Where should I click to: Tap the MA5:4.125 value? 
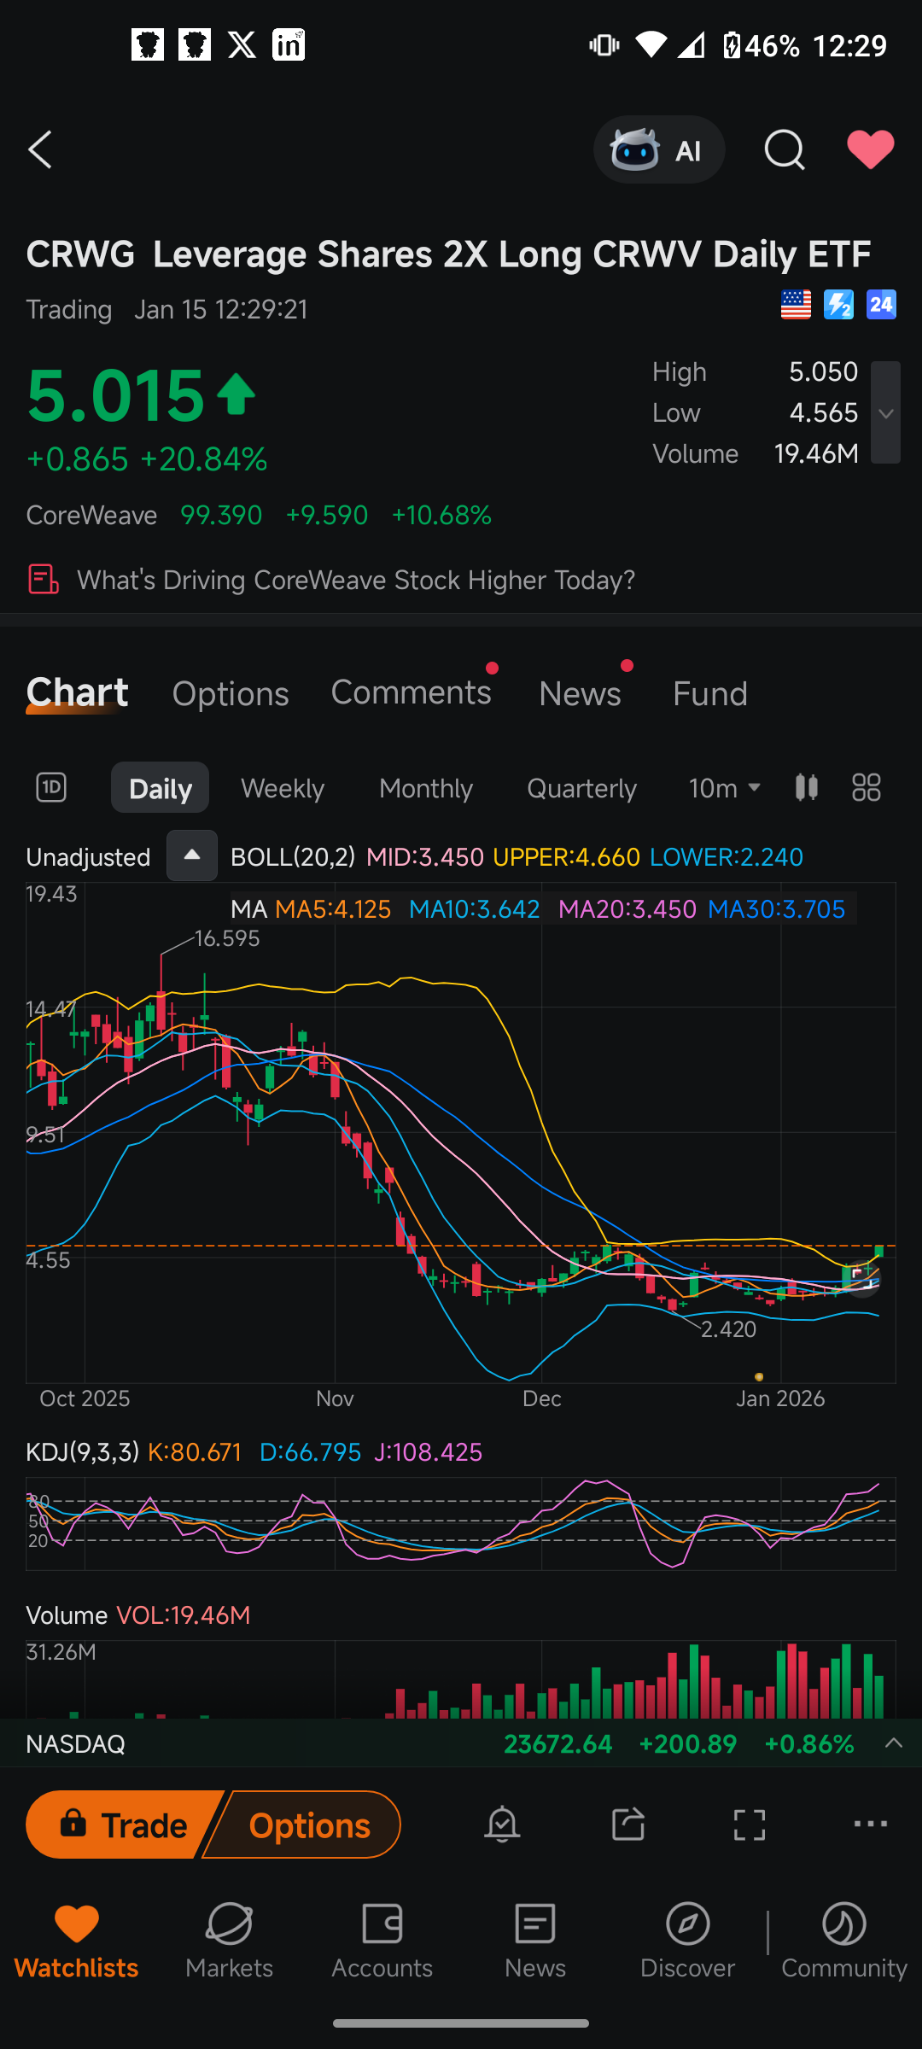click(333, 909)
